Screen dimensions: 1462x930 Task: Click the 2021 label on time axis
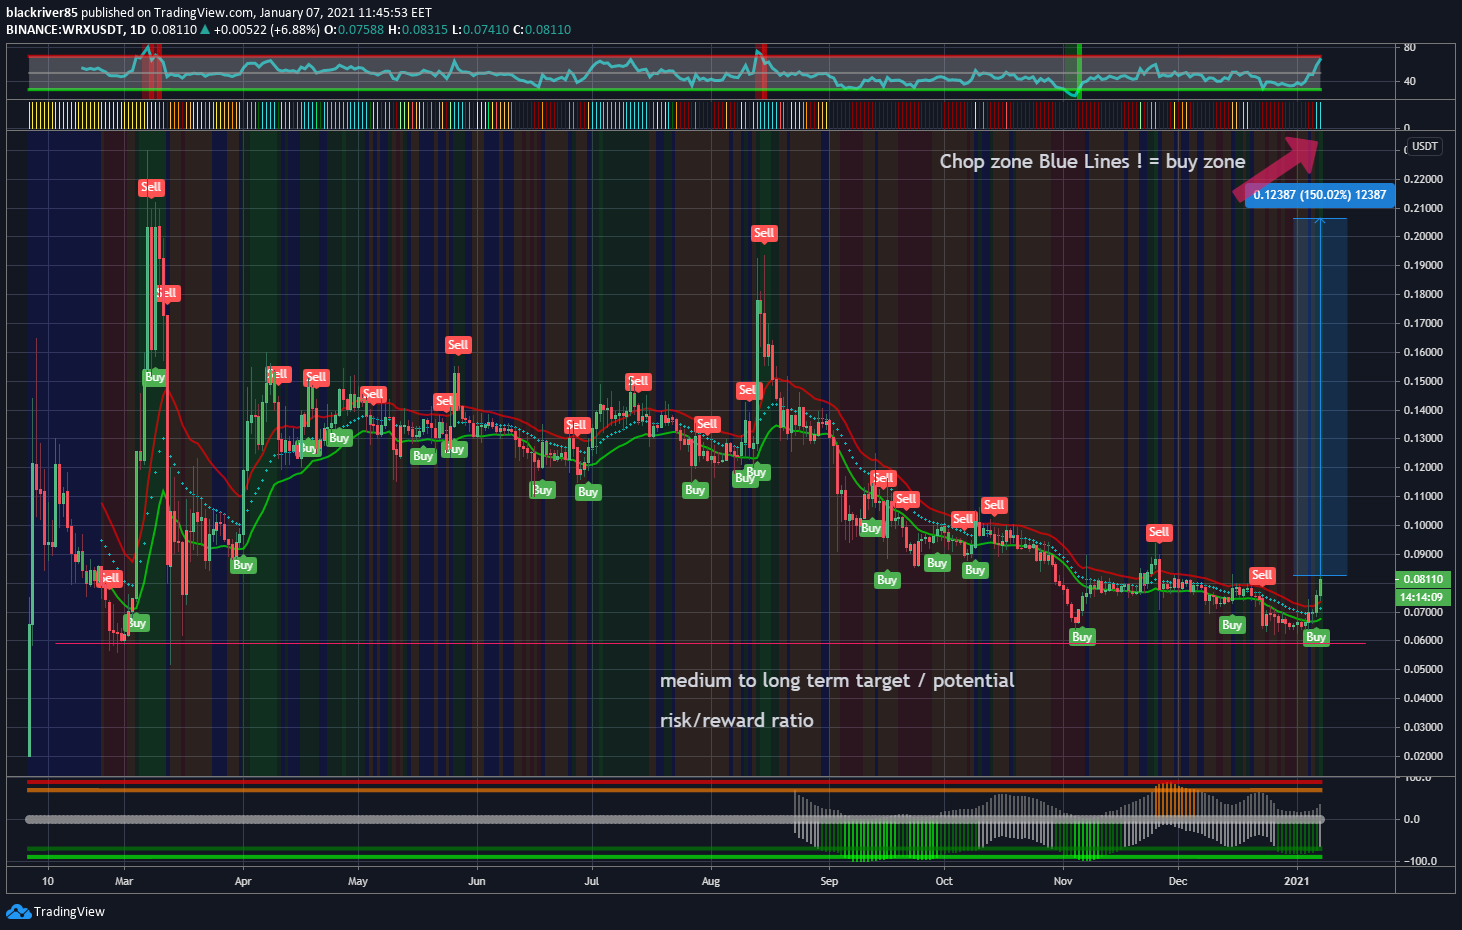[1296, 881]
